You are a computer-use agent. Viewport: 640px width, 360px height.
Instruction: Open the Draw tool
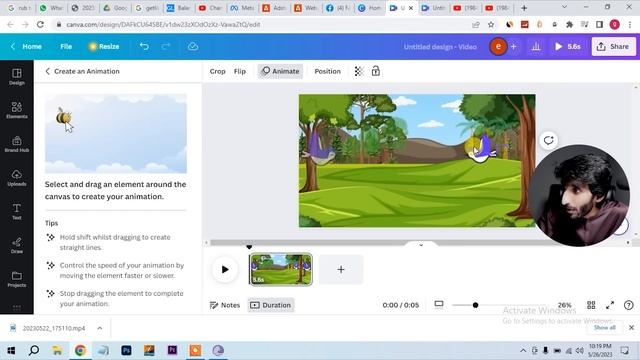[17, 245]
